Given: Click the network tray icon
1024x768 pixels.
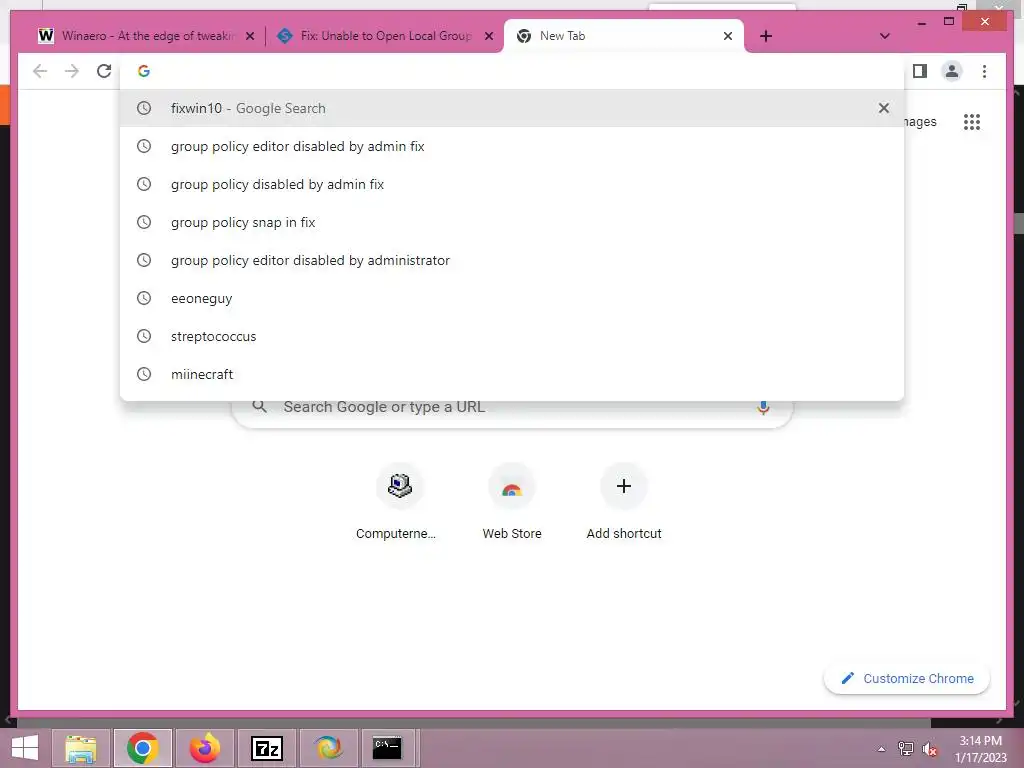Looking at the screenshot, I should click(x=906, y=748).
